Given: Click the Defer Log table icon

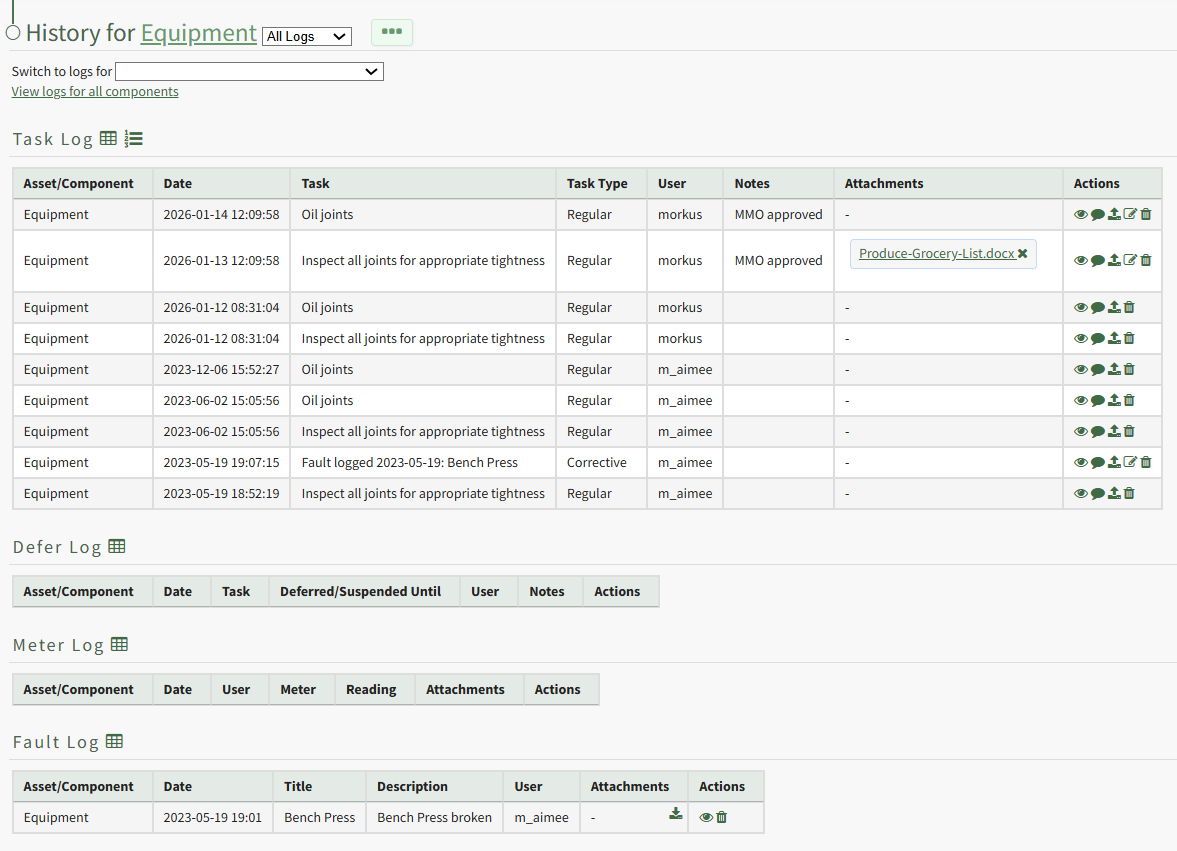Looking at the screenshot, I should point(117,547).
